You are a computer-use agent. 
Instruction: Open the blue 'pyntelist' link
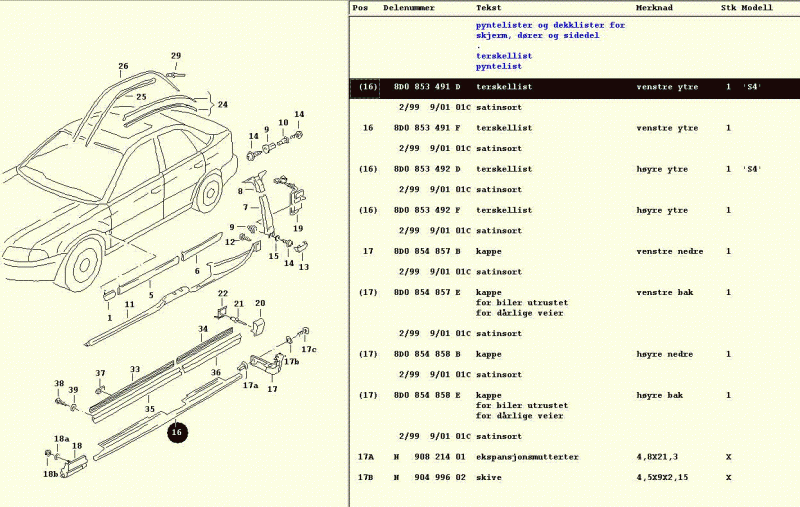pos(498,66)
